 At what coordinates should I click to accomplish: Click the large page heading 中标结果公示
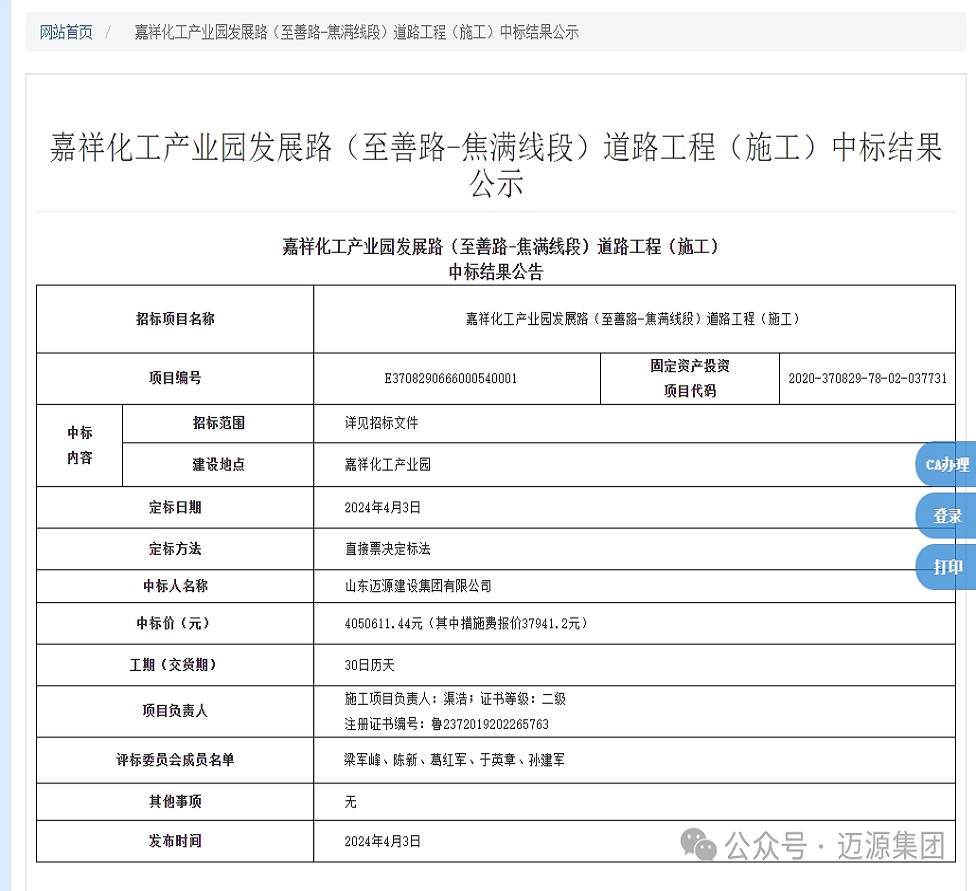496,165
